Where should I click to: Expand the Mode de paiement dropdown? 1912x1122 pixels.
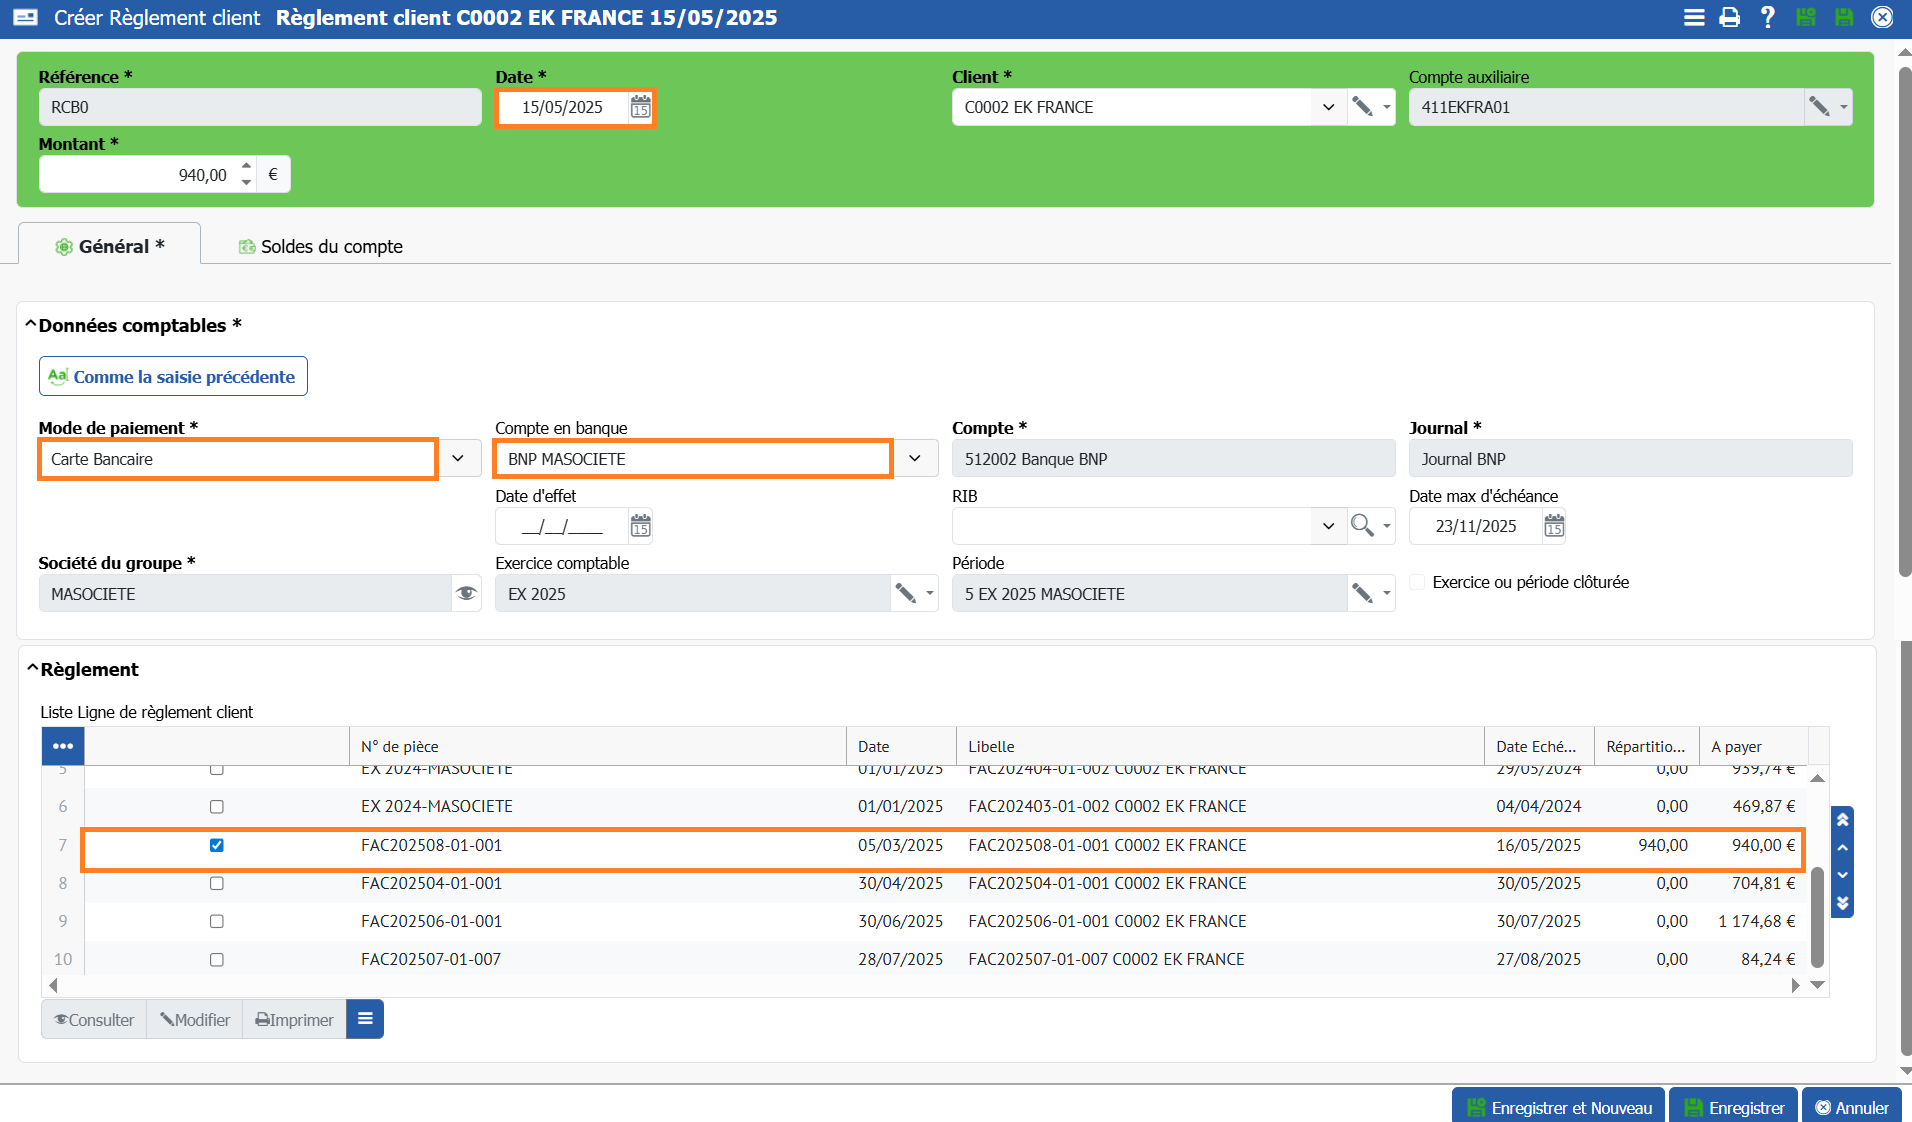click(x=458, y=459)
